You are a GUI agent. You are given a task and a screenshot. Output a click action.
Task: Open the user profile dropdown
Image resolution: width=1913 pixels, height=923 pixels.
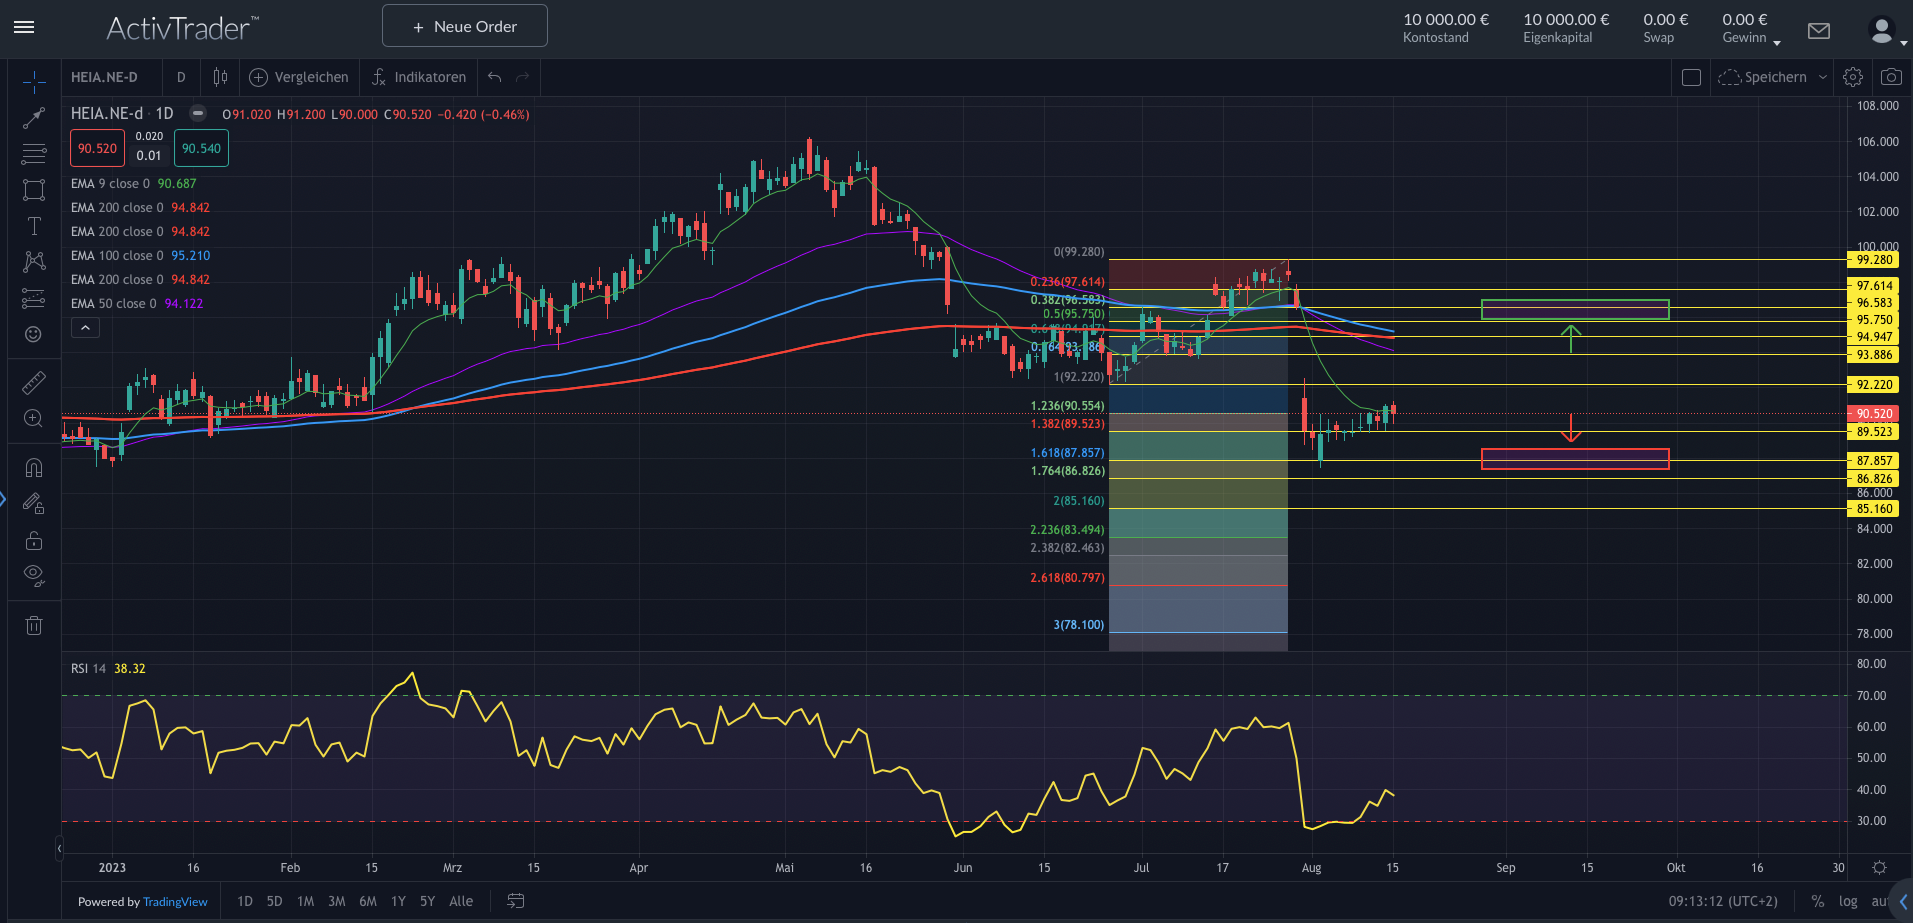point(1886,31)
